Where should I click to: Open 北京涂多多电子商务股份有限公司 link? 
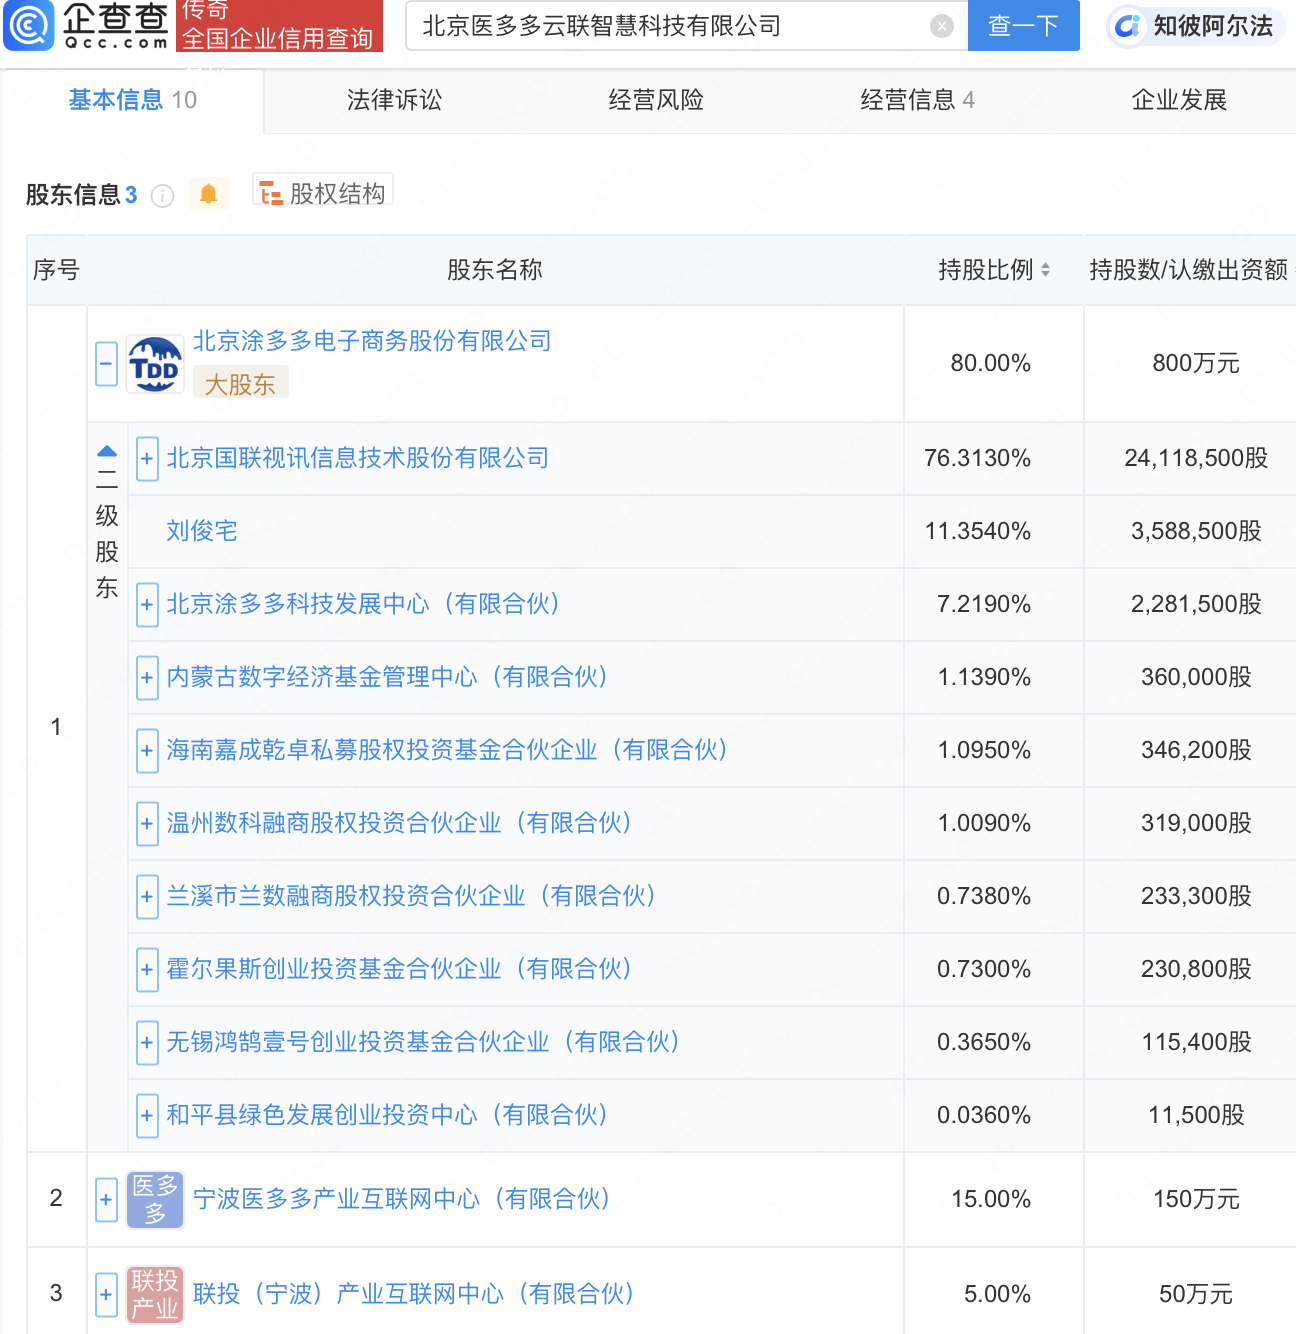click(372, 341)
